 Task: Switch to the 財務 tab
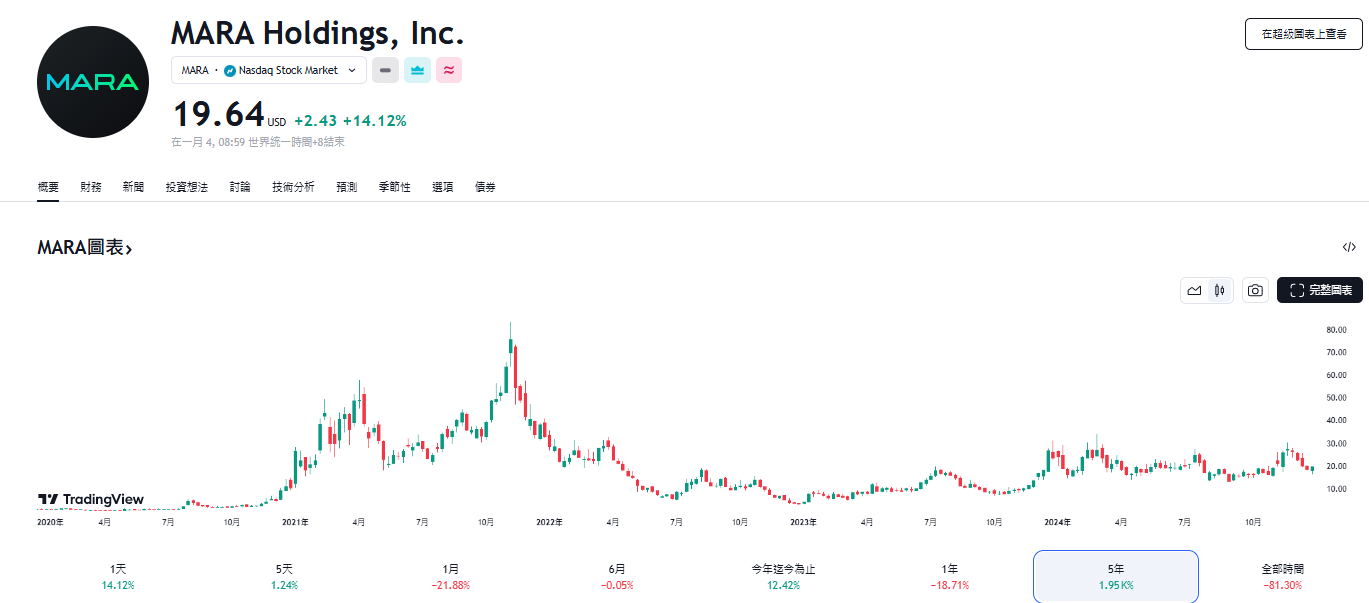[x=91, y=186]
